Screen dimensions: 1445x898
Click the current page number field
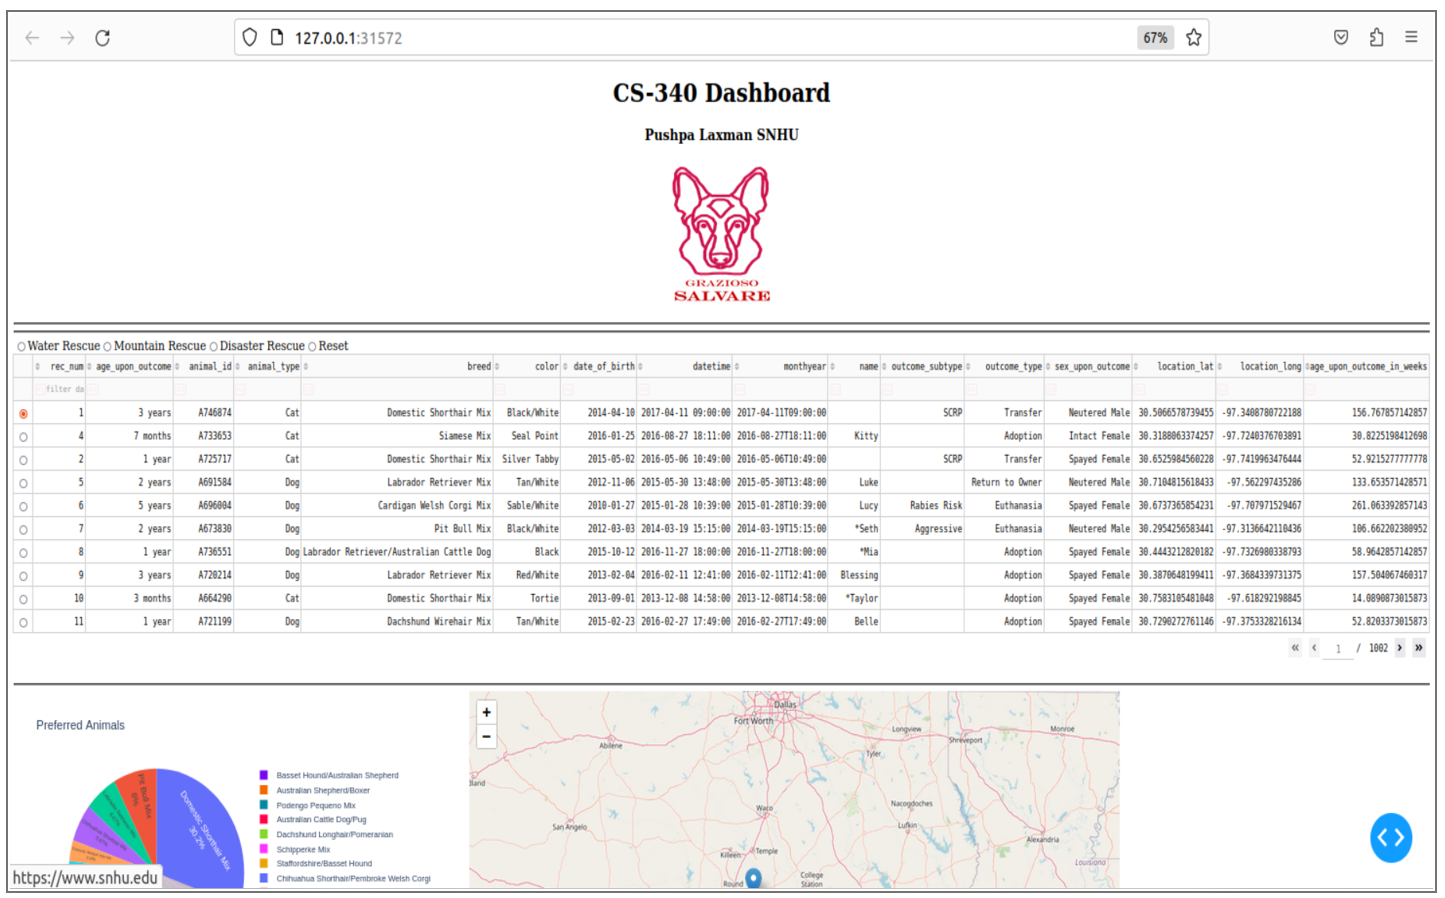[x=1338, y=649]
